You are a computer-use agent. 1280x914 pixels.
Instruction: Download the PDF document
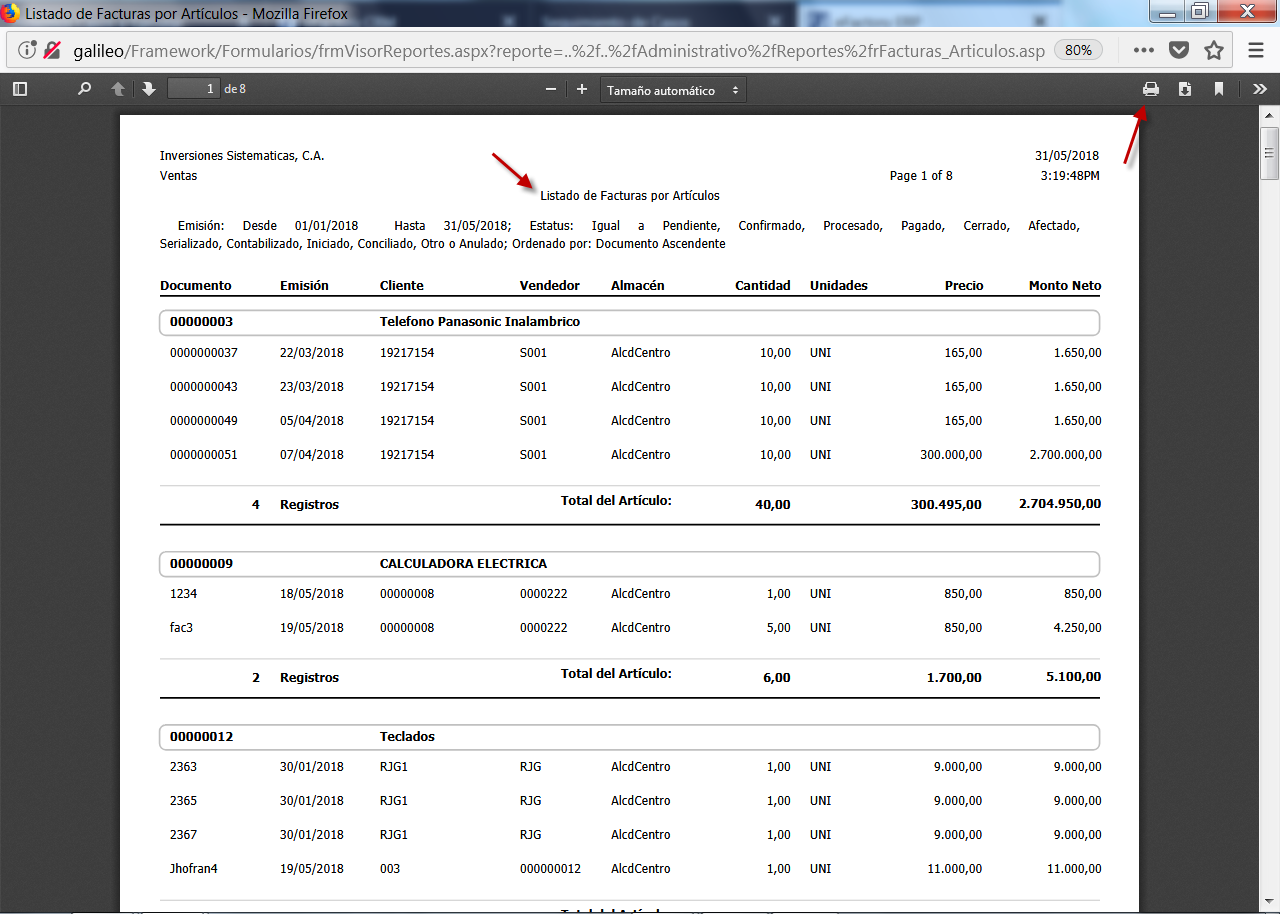click(1185, 89)
